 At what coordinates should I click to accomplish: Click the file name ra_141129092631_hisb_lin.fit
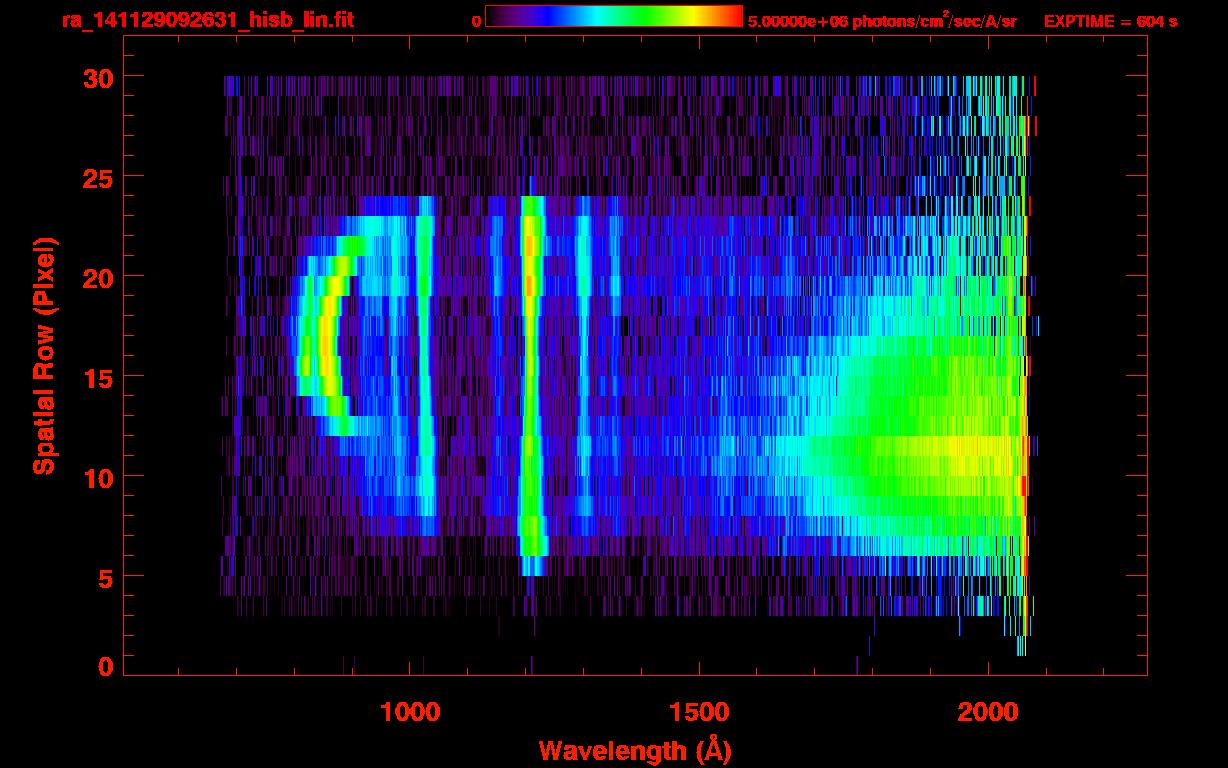tap(207, 20)
